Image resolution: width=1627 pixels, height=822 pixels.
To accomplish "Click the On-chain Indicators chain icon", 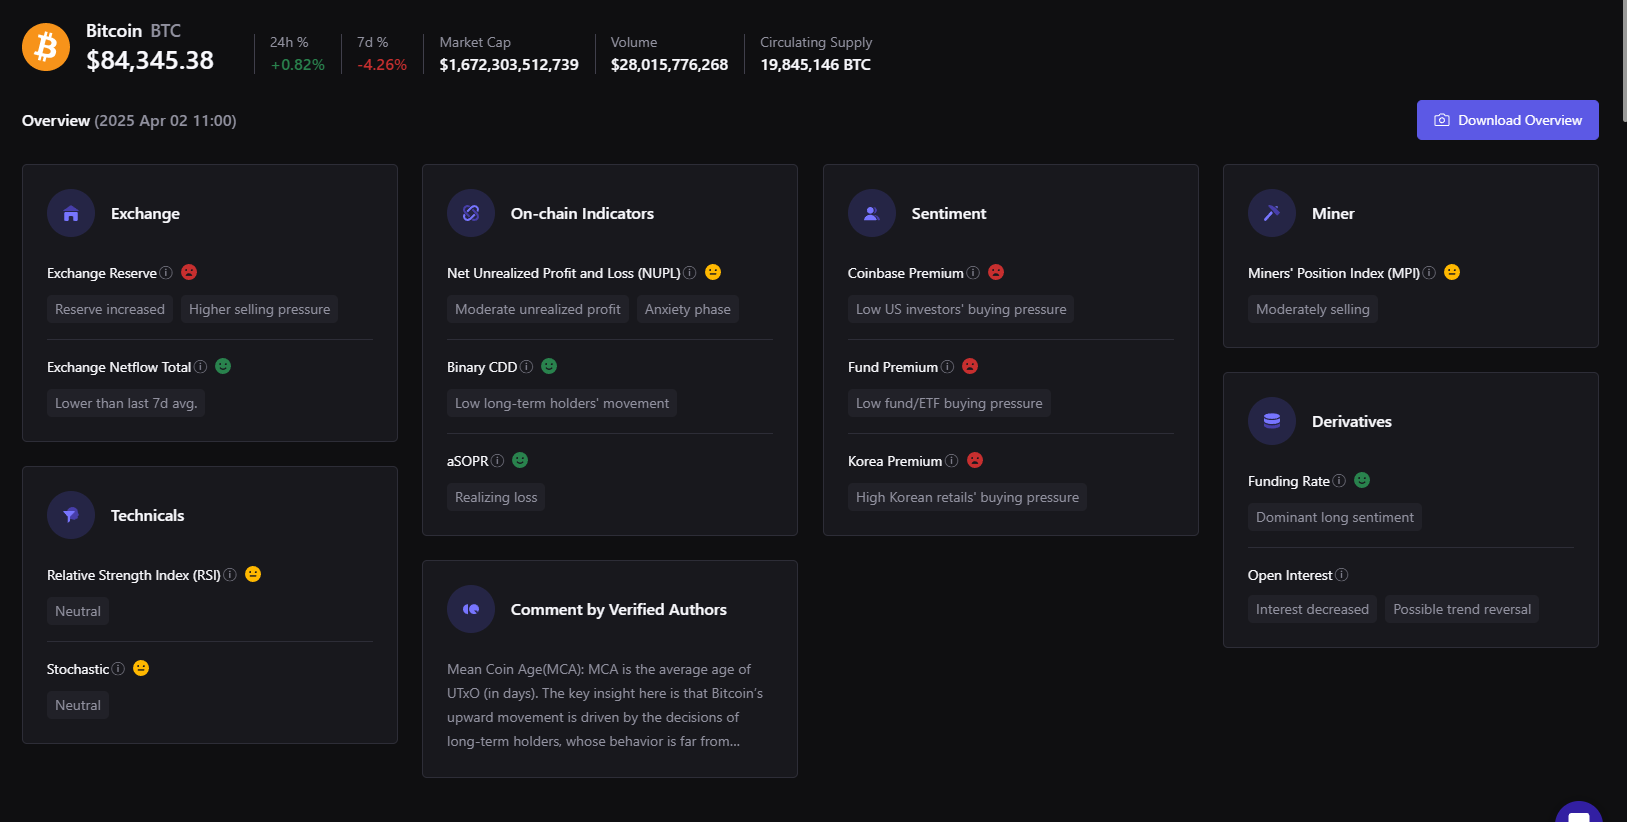I will click(x=471, y=213).
